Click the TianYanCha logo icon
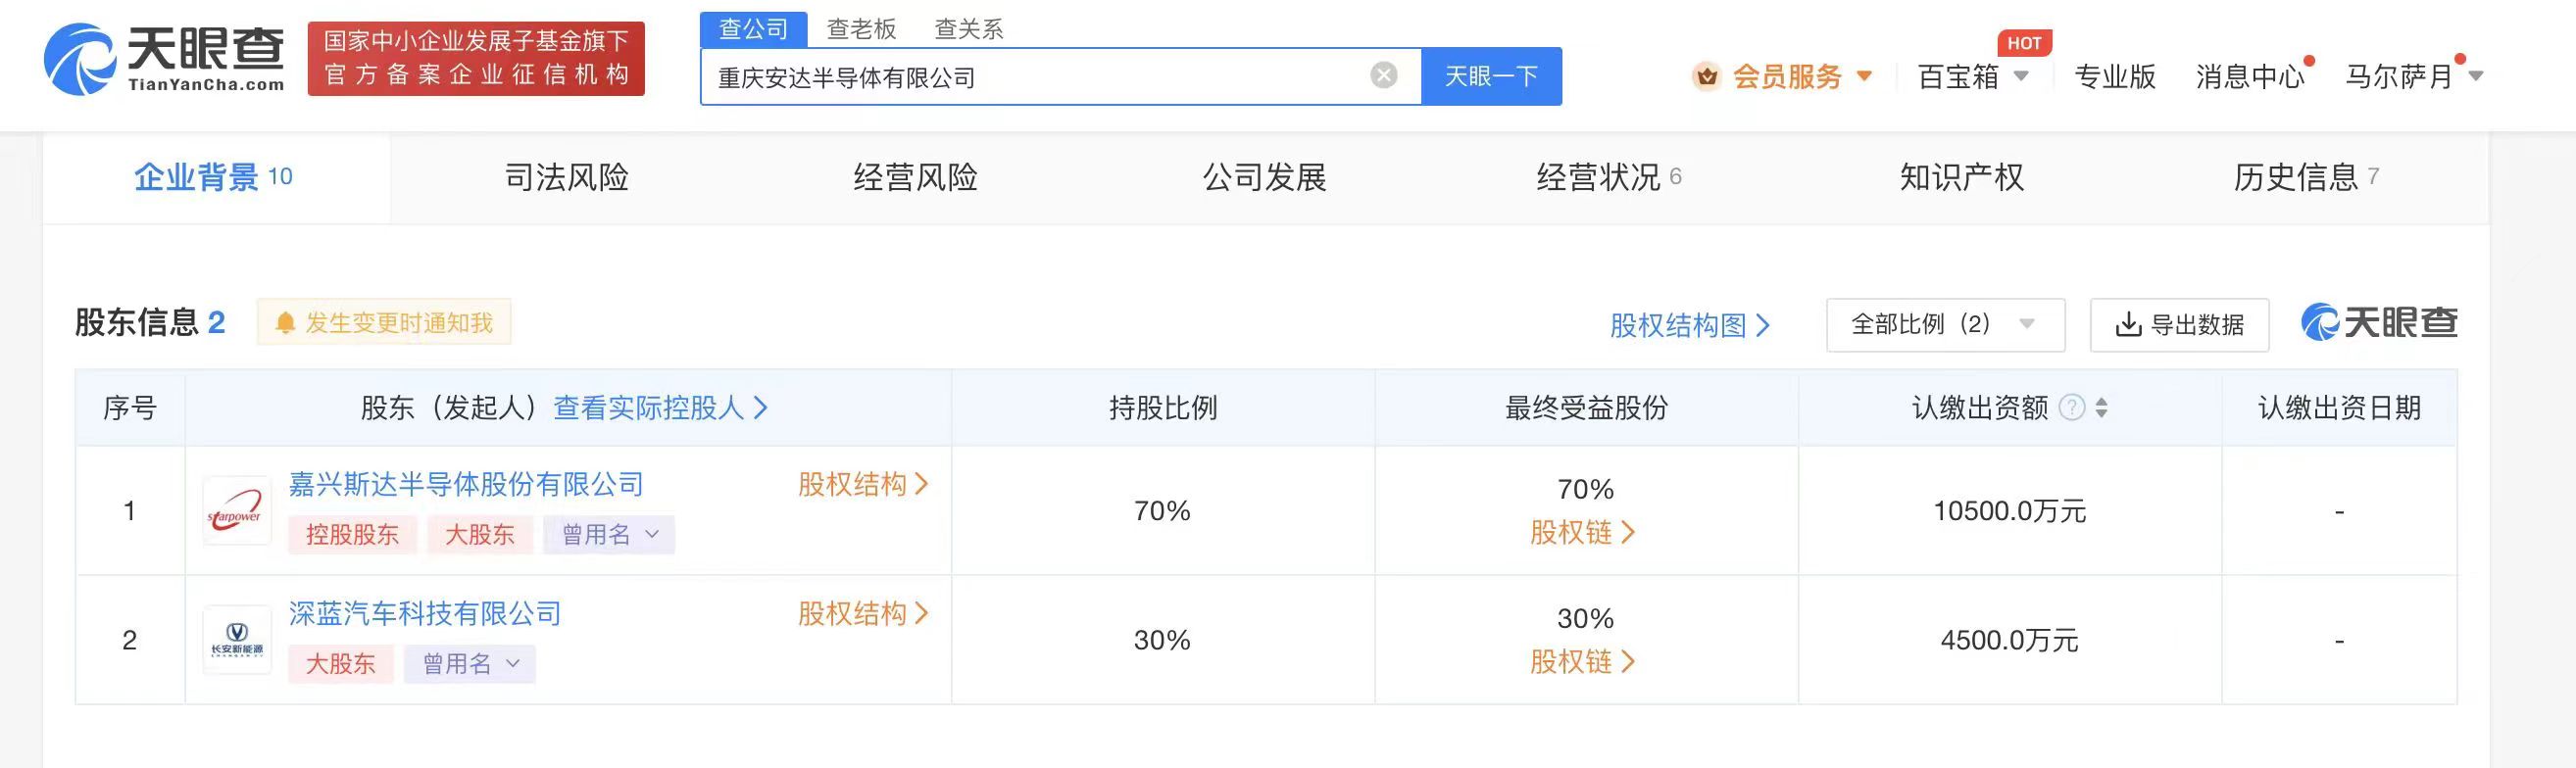Screen dimensions: 2576x768 tap(80, 60)
